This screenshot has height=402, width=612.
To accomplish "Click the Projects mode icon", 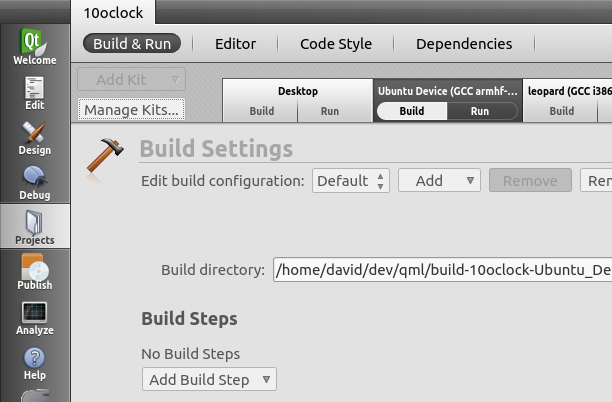I will (35, 226).
